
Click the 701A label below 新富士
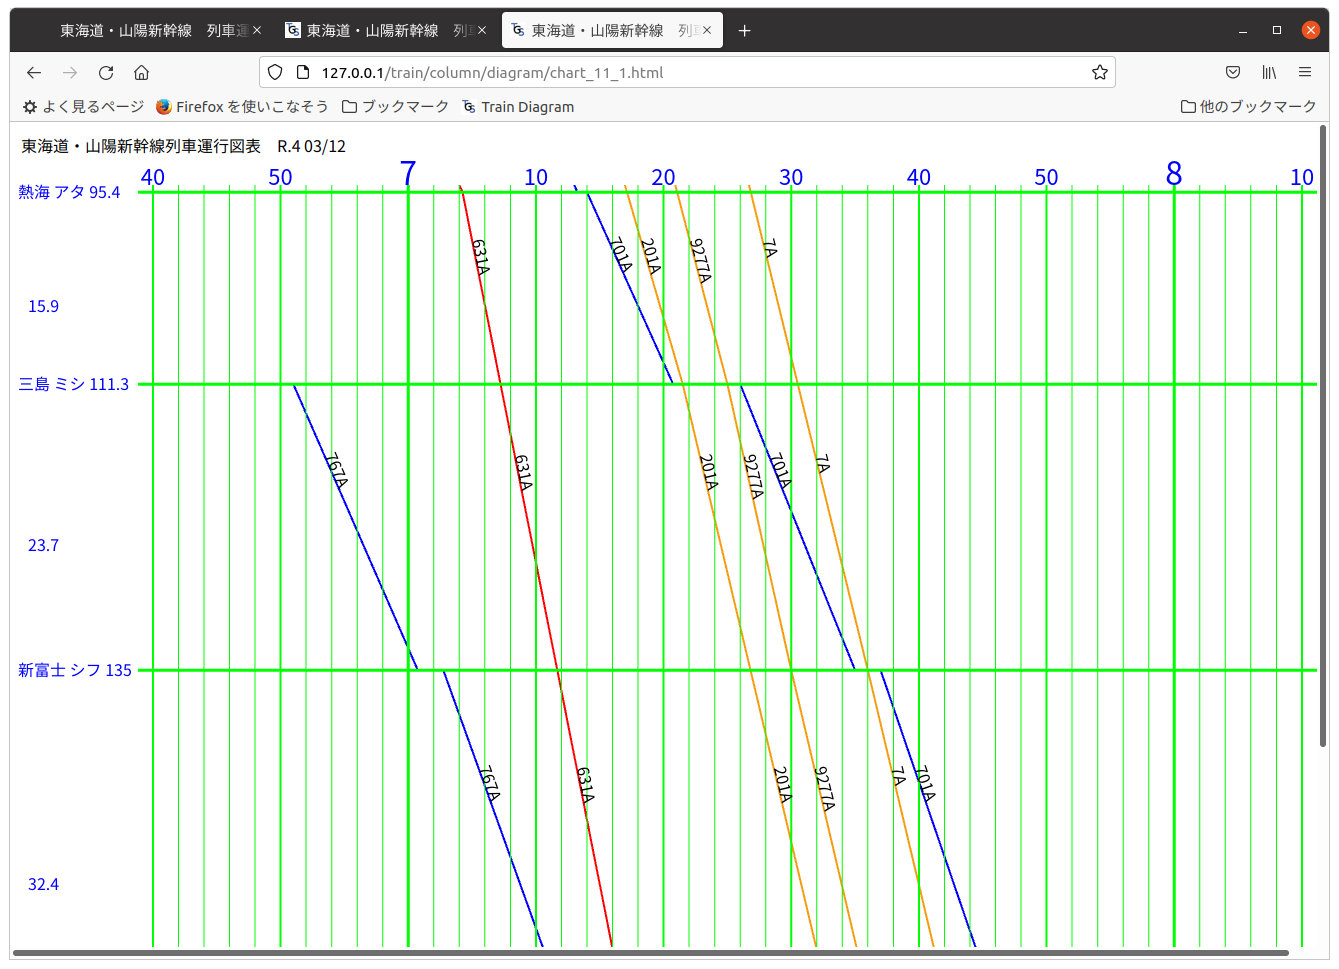(925, 783)
